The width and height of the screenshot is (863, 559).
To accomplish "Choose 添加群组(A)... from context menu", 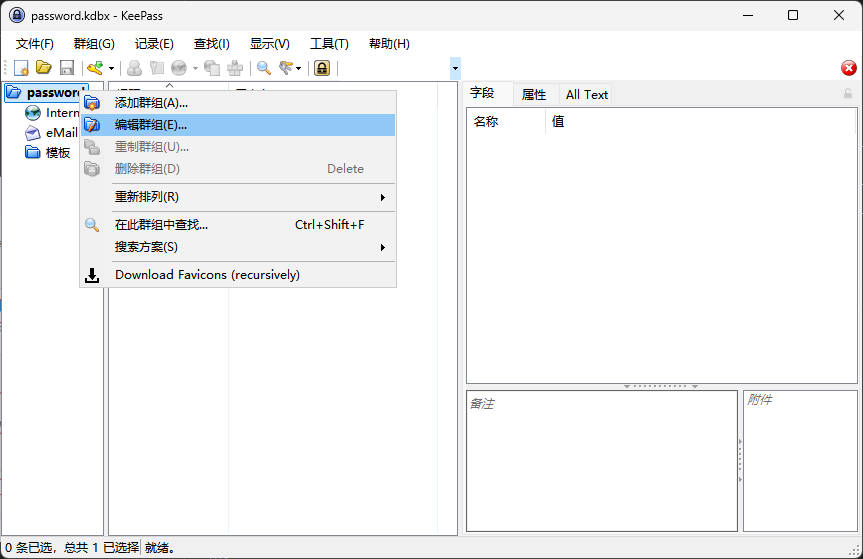I will click(151, 102).
